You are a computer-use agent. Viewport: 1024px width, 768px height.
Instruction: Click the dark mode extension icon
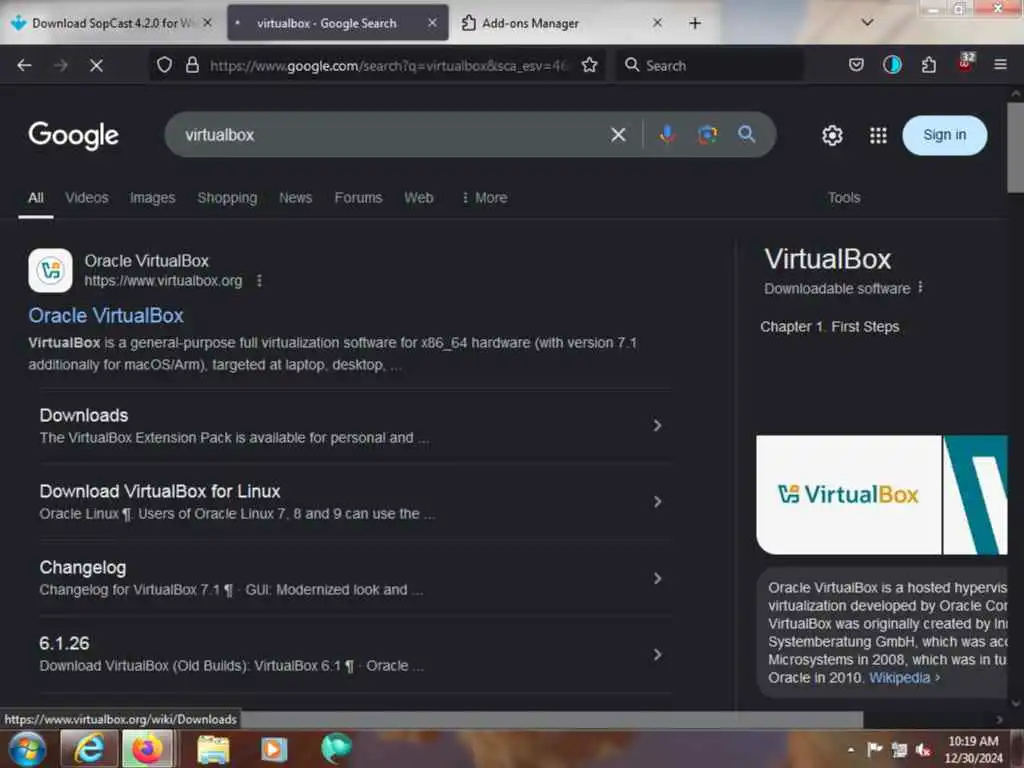(892, 65)
